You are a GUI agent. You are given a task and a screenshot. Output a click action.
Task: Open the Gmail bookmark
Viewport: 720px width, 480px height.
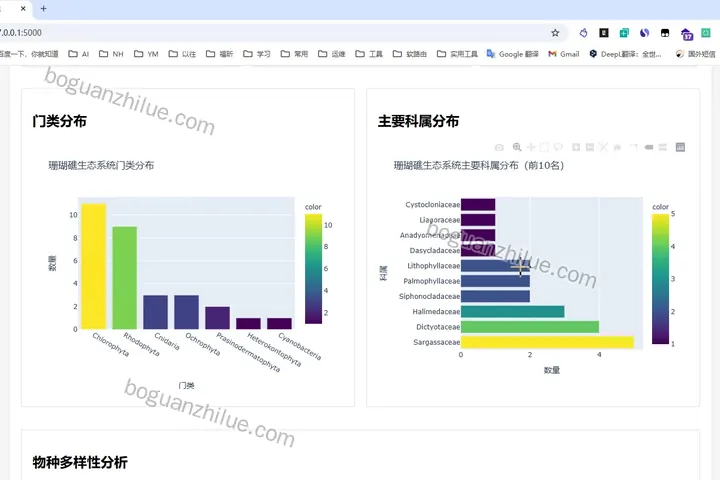pos(564,54)
